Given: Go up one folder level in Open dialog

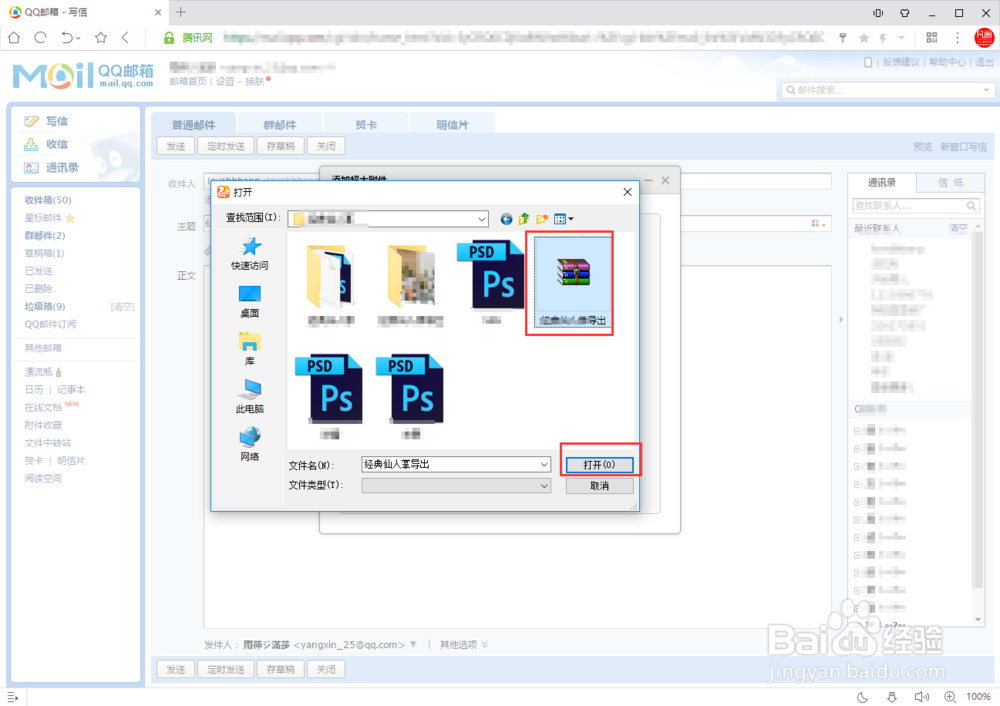Looking at the screenshot, I should tap(524, 219).
